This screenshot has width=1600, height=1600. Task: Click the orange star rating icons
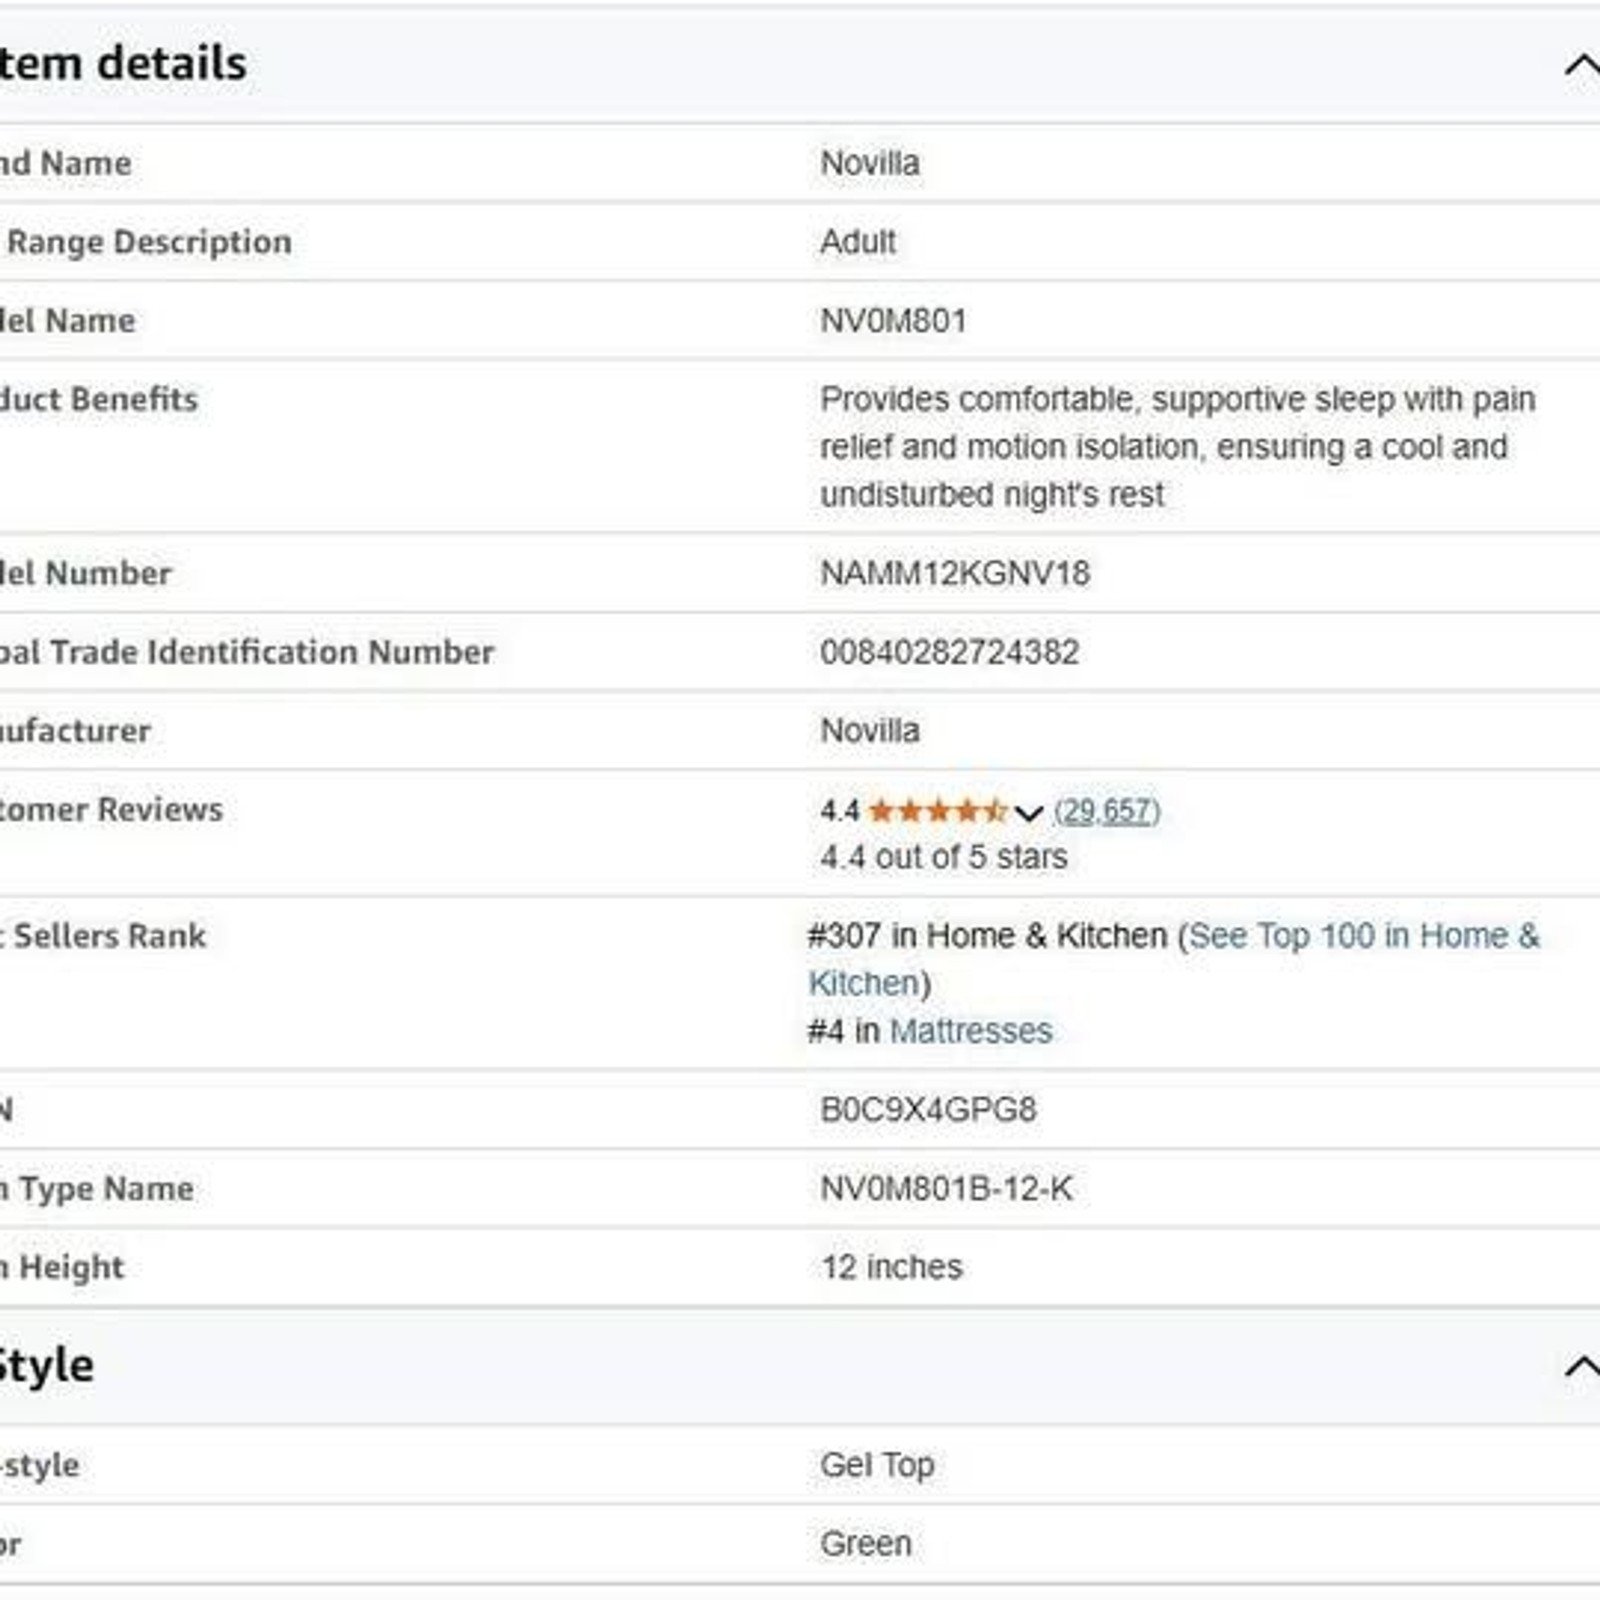coord(937,810)
